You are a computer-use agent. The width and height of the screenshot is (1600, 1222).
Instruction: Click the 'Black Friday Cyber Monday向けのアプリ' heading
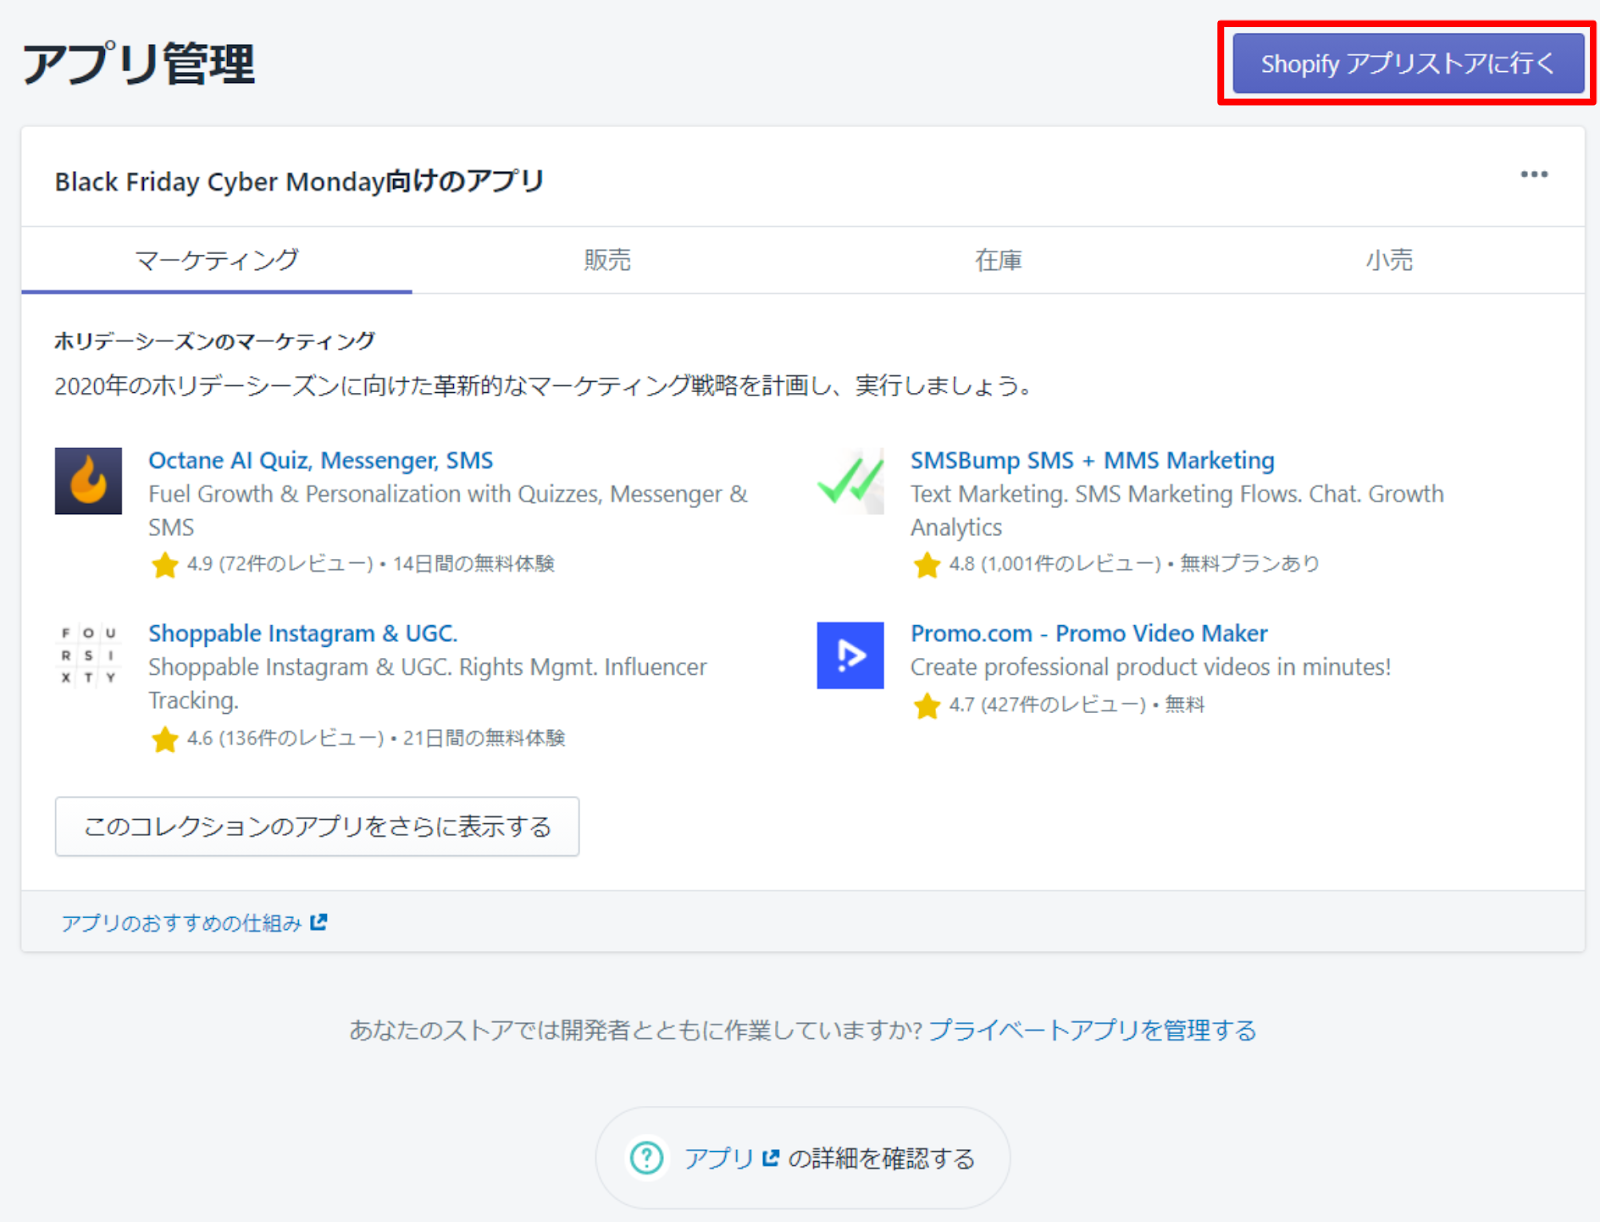click(299, 181)
